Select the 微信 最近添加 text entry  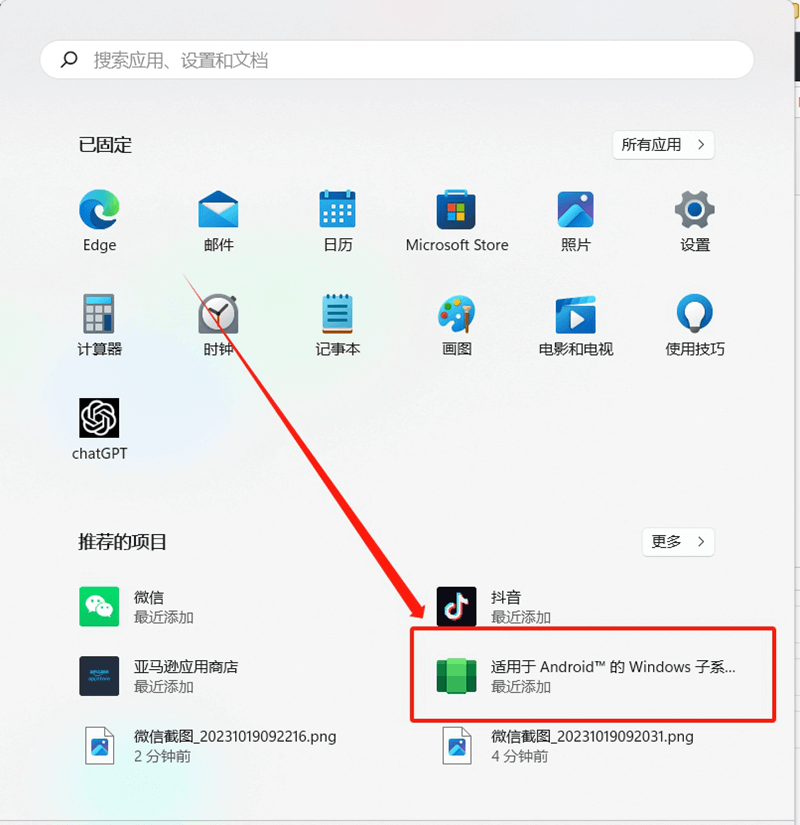(164, 607)
